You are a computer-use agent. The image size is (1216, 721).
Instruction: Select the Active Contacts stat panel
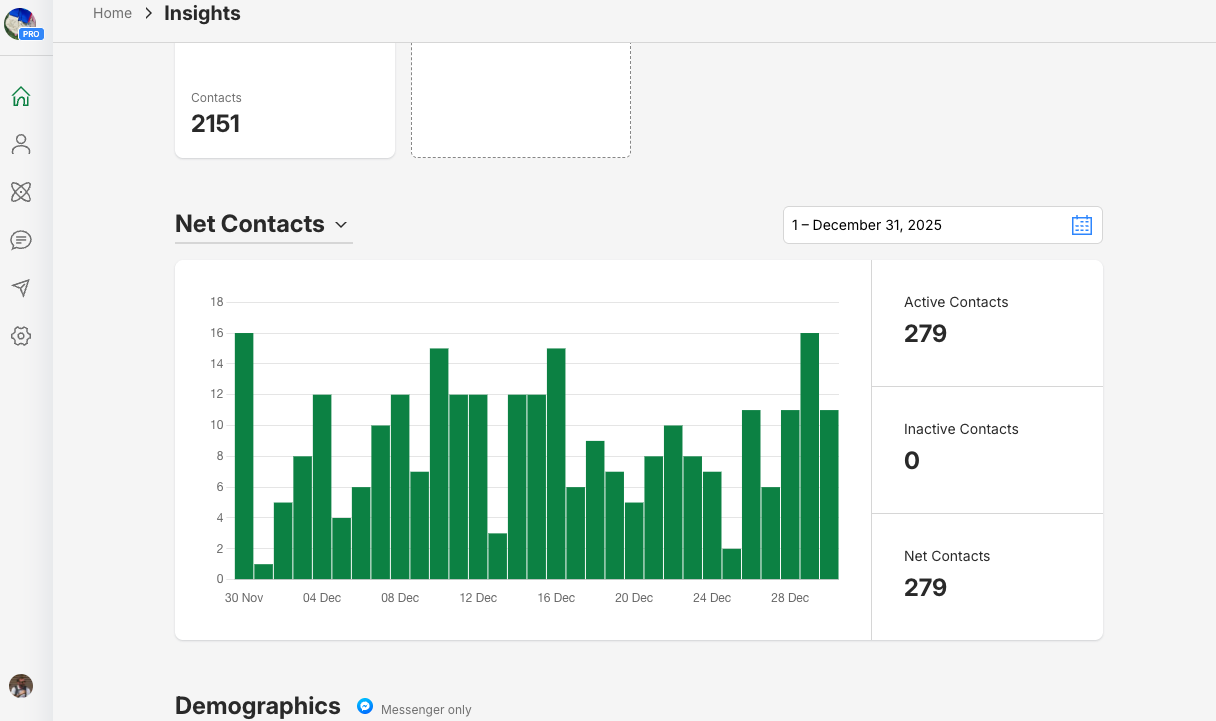tap(987, 323)
